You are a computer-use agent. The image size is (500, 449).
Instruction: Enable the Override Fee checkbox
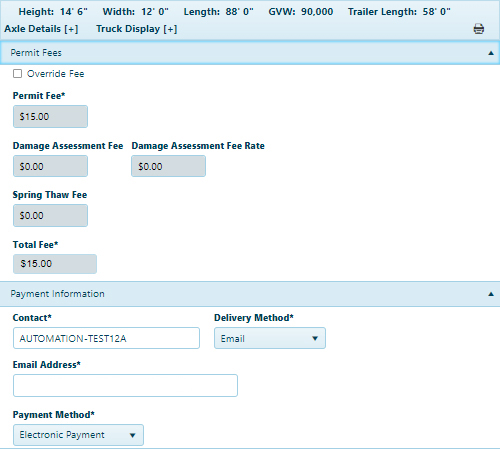coord(17,74)
